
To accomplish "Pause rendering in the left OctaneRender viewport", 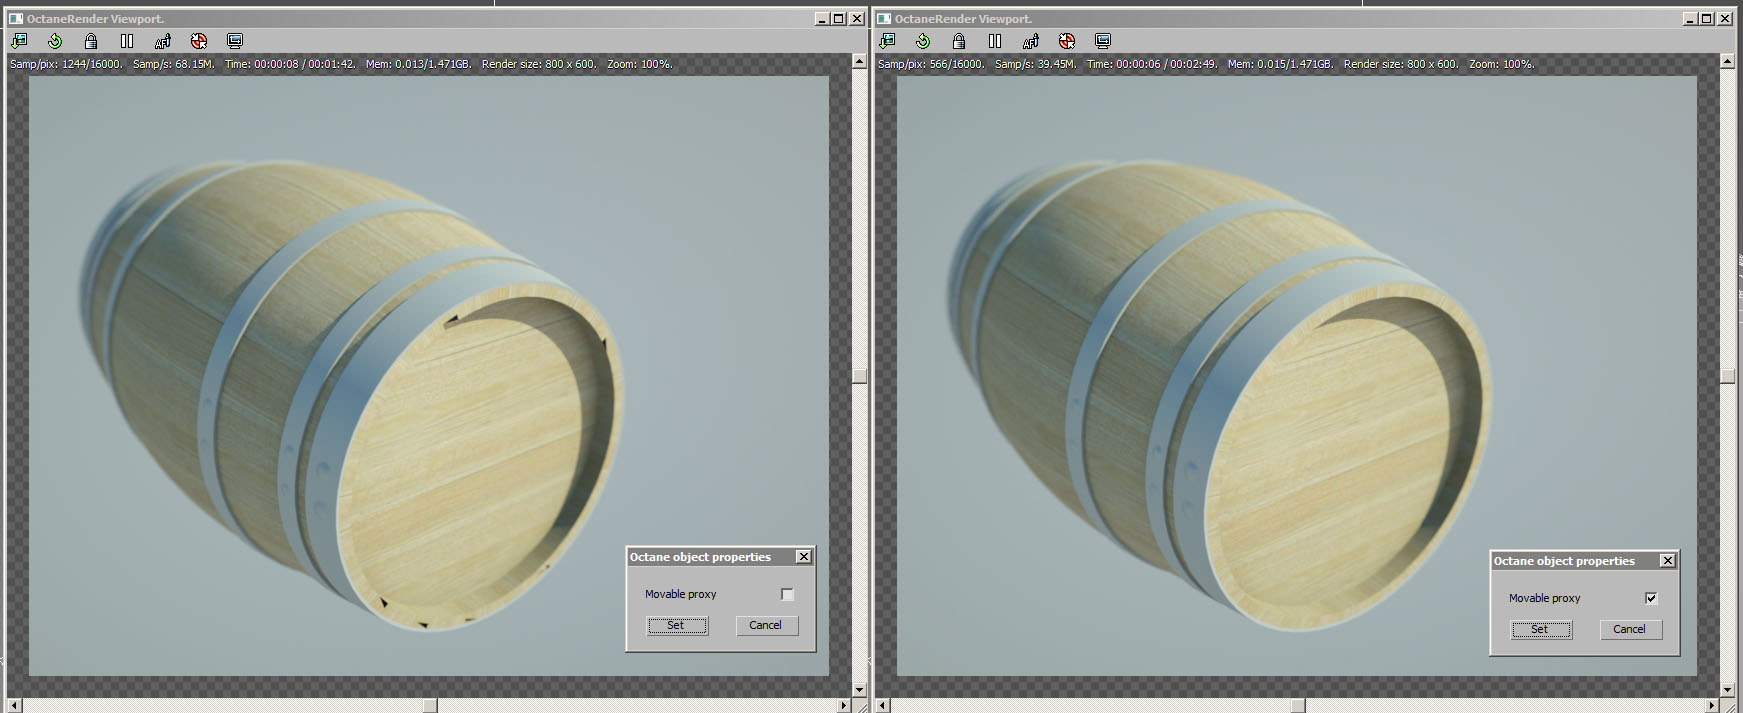I will point(127,41).
